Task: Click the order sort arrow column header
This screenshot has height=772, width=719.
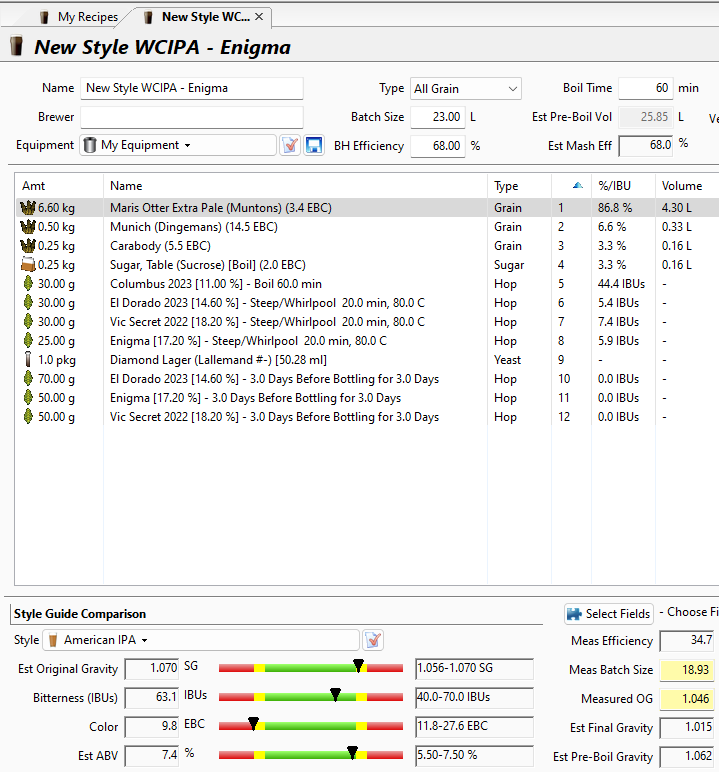Action: click(x=572, y=186)
